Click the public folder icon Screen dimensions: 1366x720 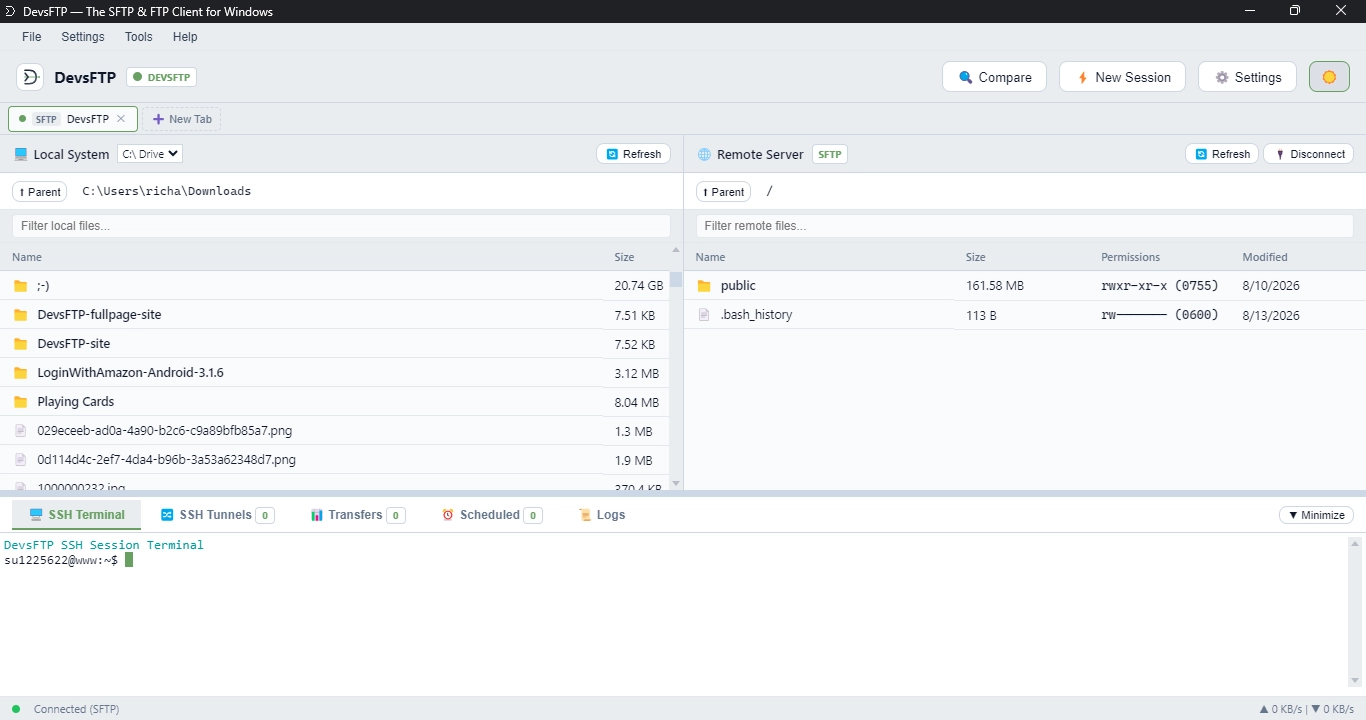[704, 286]
